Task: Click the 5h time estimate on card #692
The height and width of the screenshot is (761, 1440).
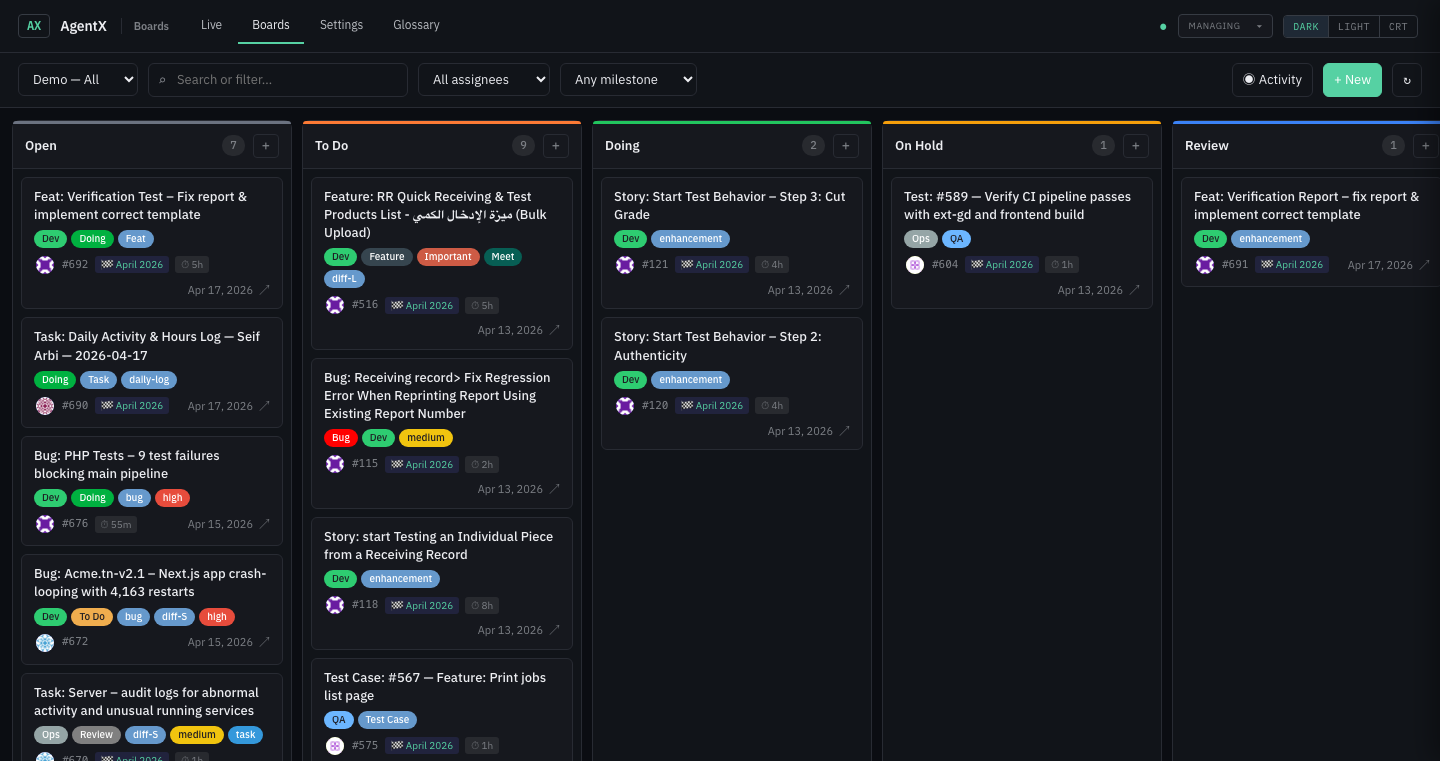Action: pyautogui.click(x=192, y=265)
